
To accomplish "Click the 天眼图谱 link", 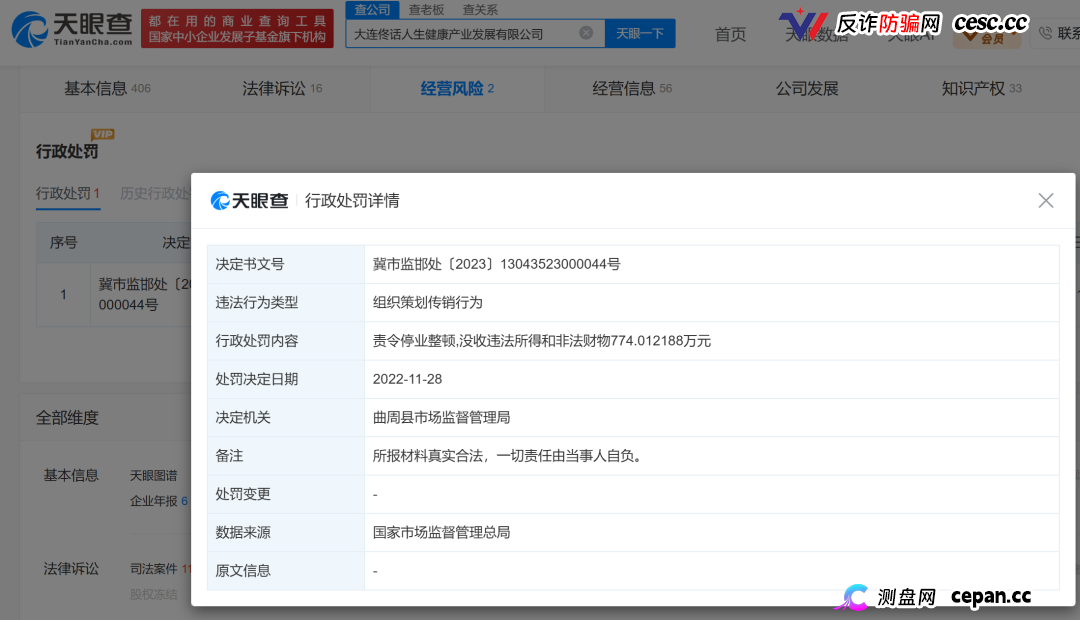I will click(154, 475).
